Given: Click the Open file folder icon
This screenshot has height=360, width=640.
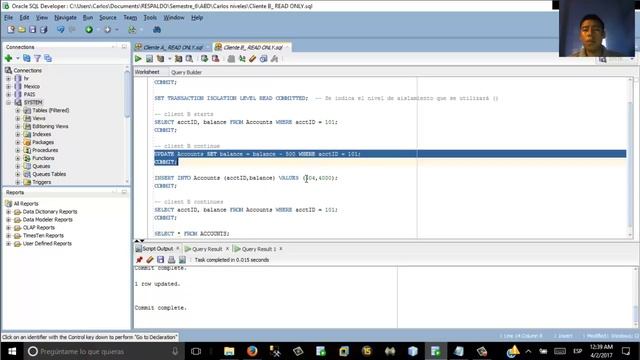Looking at the screenshot, I should [22, 29].
